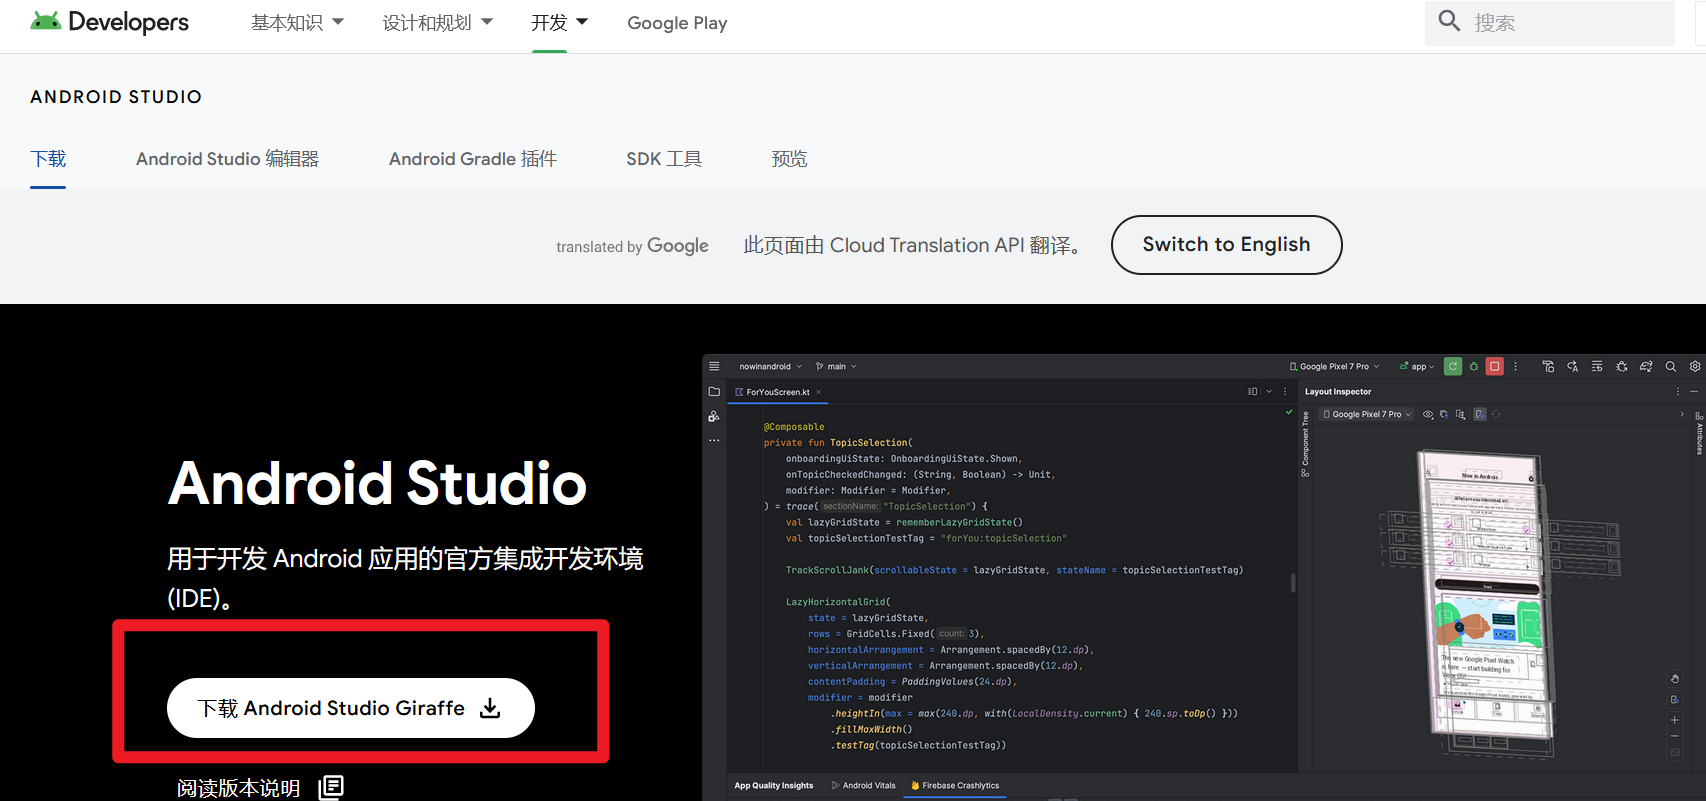Click the Sync Project with Gradle icon
The image size is (1706, 801).
1646,366
